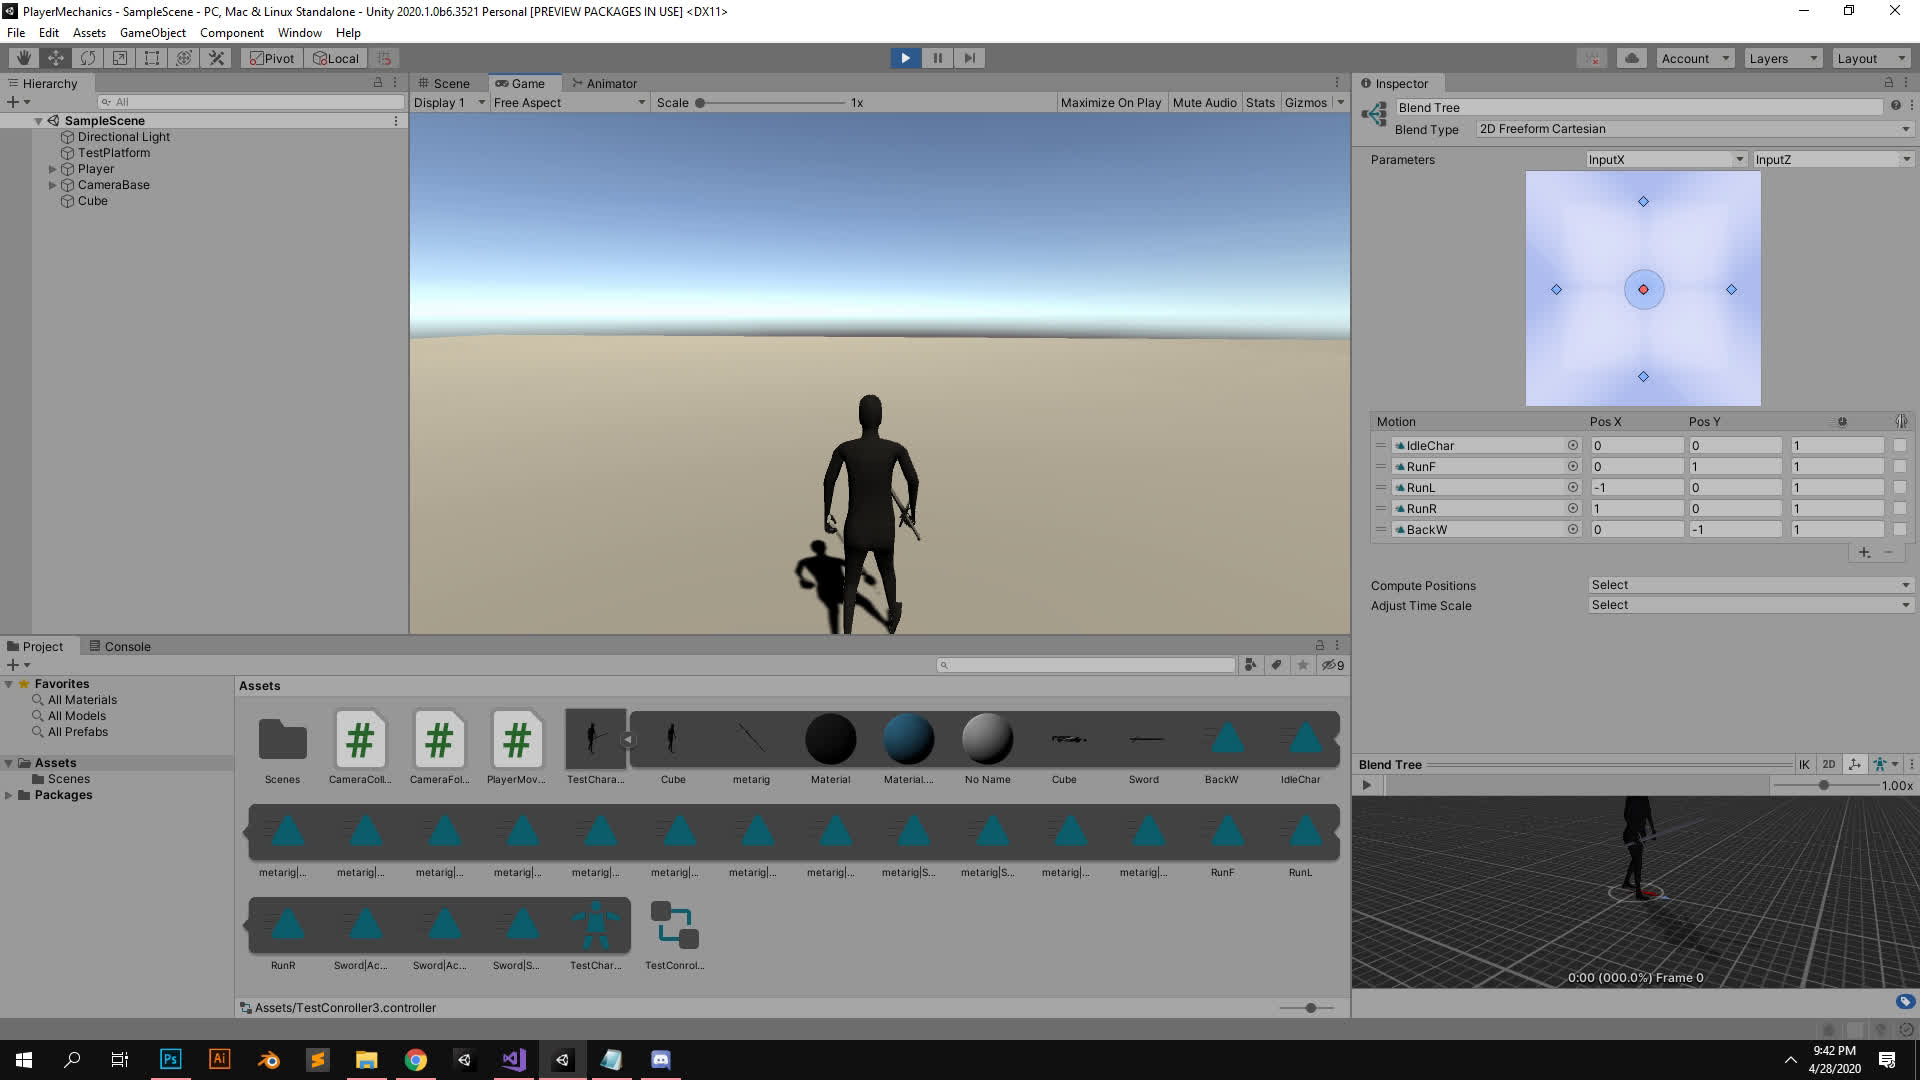Select the Move tool
The image size is (1920, 1080).
pyautogui.click(x=55, y=58)
